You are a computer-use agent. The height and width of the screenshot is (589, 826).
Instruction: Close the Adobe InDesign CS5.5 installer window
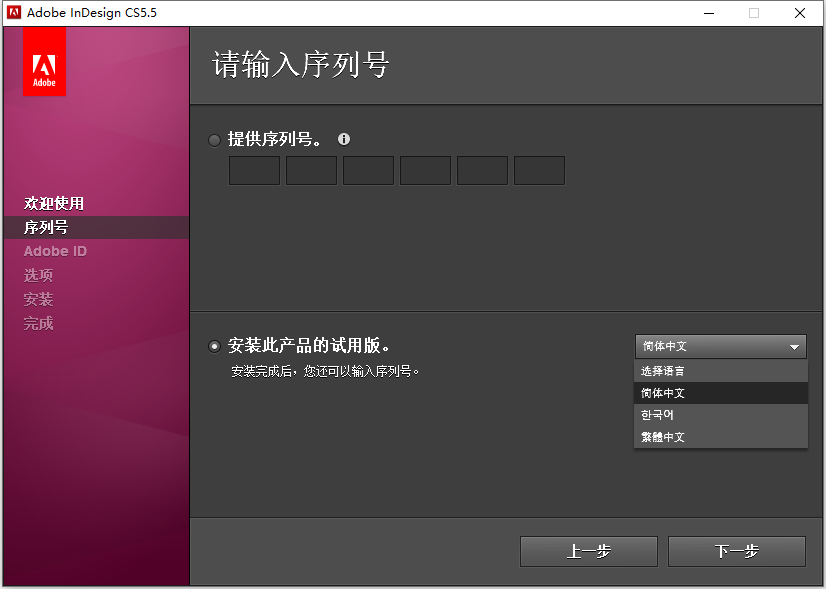click(x=800, y=13)
